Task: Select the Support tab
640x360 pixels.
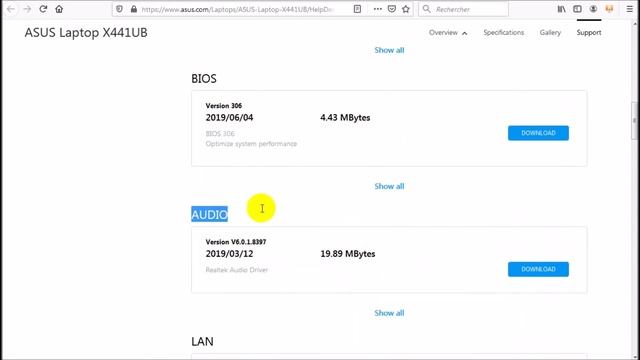Action: click(x=589, y=33)
